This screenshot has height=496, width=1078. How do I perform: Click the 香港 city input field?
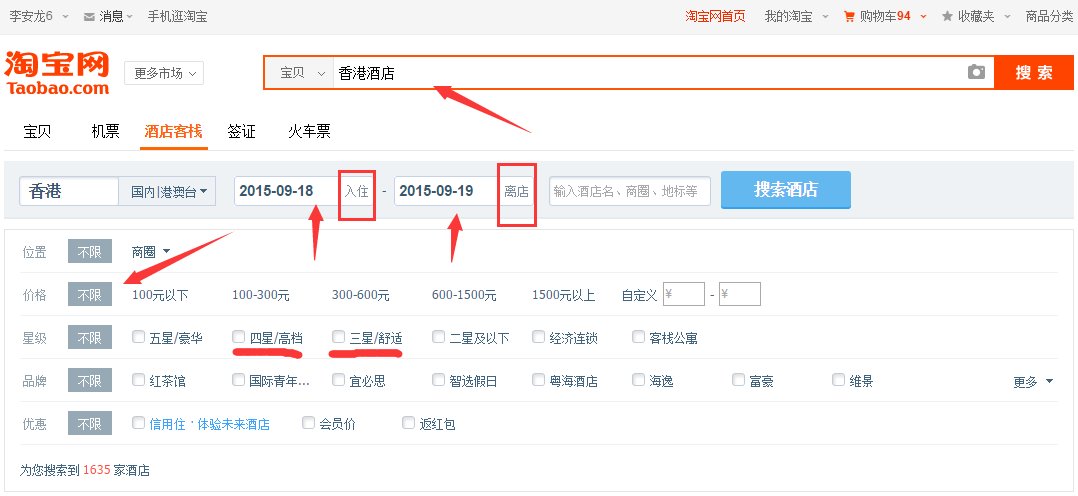[x=69, y=191]
